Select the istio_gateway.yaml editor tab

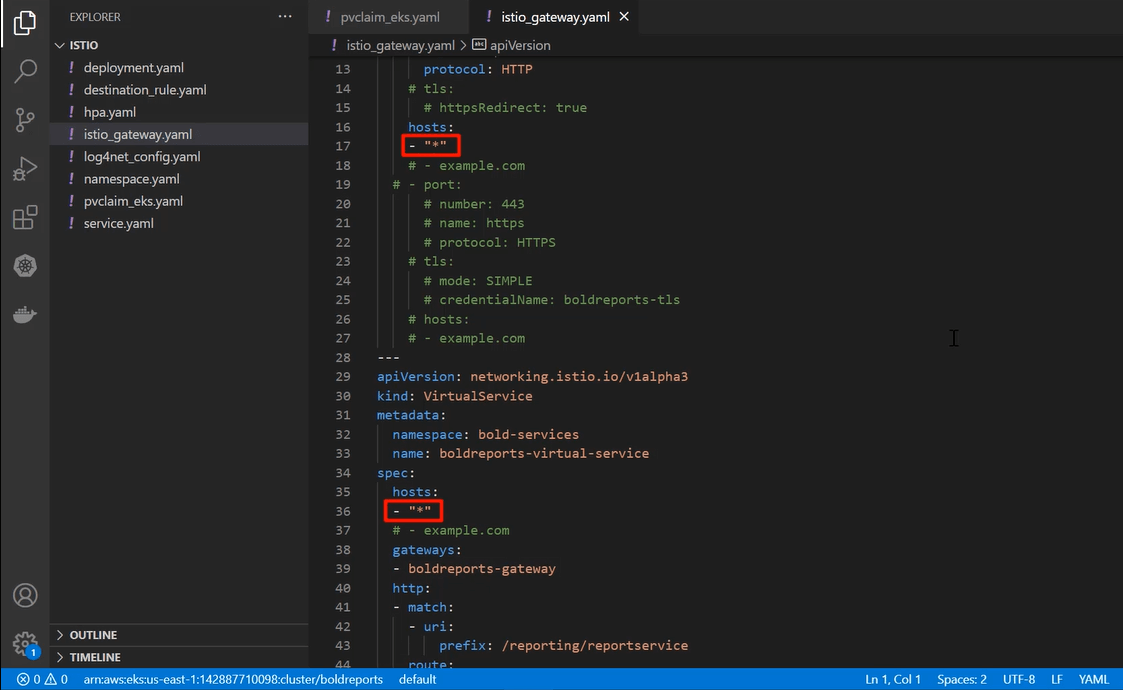pyautogui.click(x=555, y=17)
